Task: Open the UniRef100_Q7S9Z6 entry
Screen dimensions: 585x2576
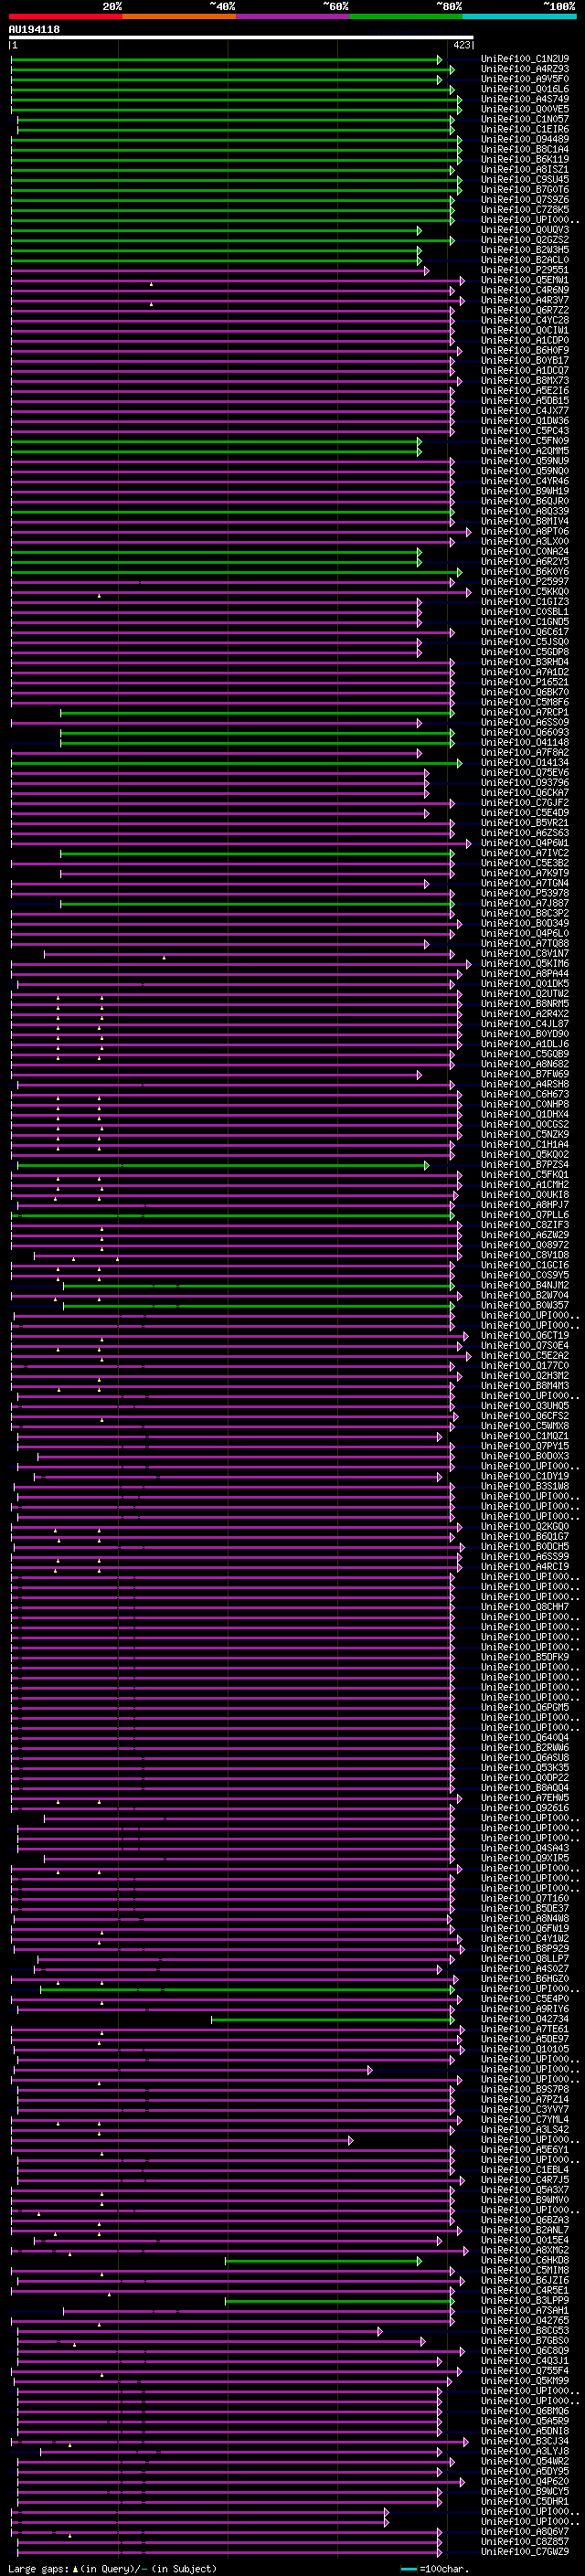Action: click(x=525, y=200)
